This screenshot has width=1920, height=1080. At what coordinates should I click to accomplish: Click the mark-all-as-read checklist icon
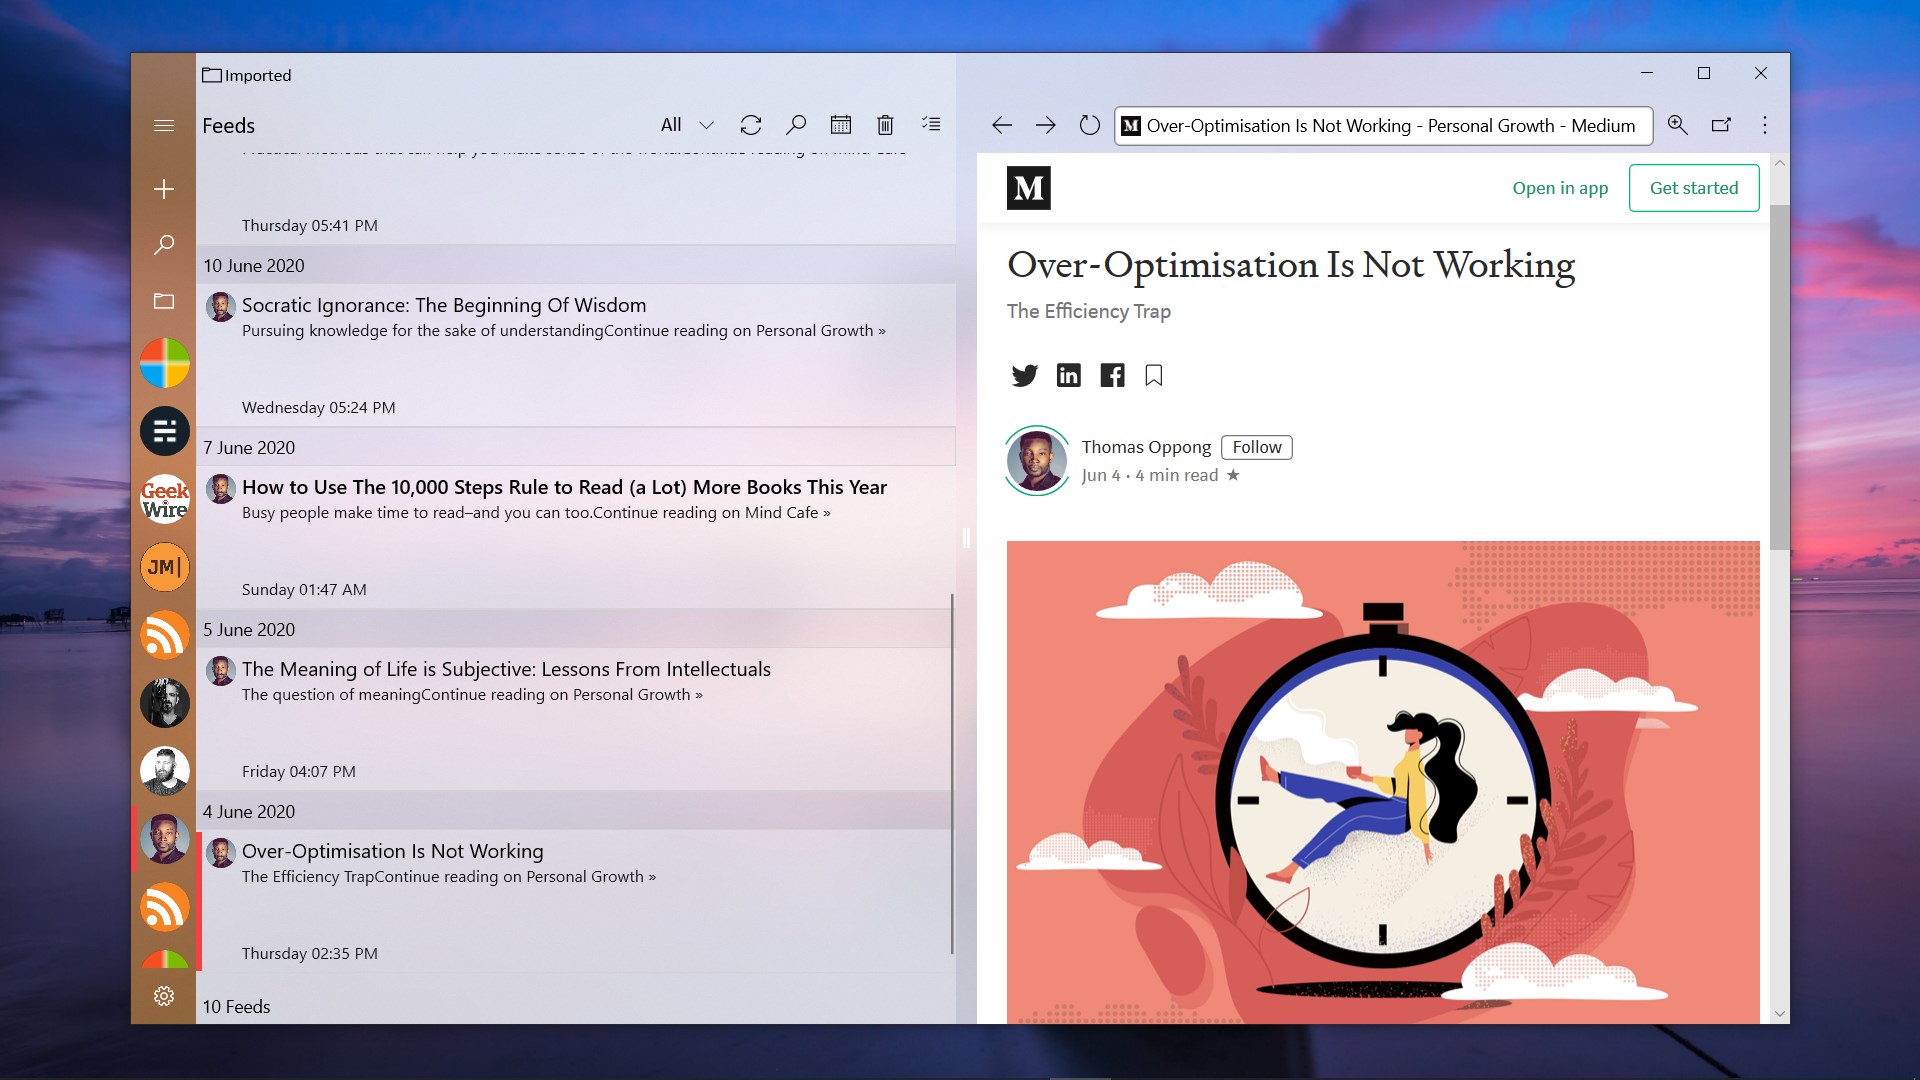click(x=931, y=125)
